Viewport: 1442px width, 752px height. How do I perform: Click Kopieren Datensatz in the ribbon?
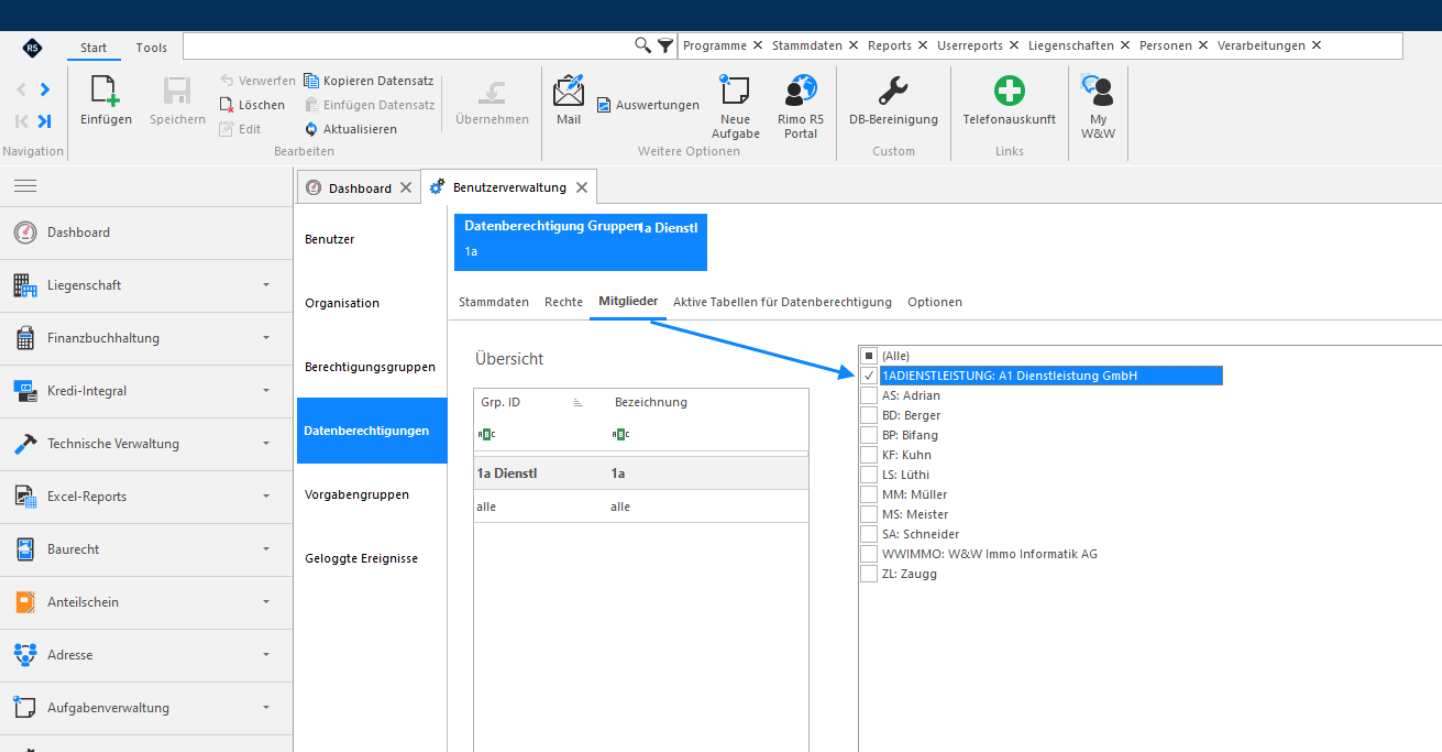369,81
